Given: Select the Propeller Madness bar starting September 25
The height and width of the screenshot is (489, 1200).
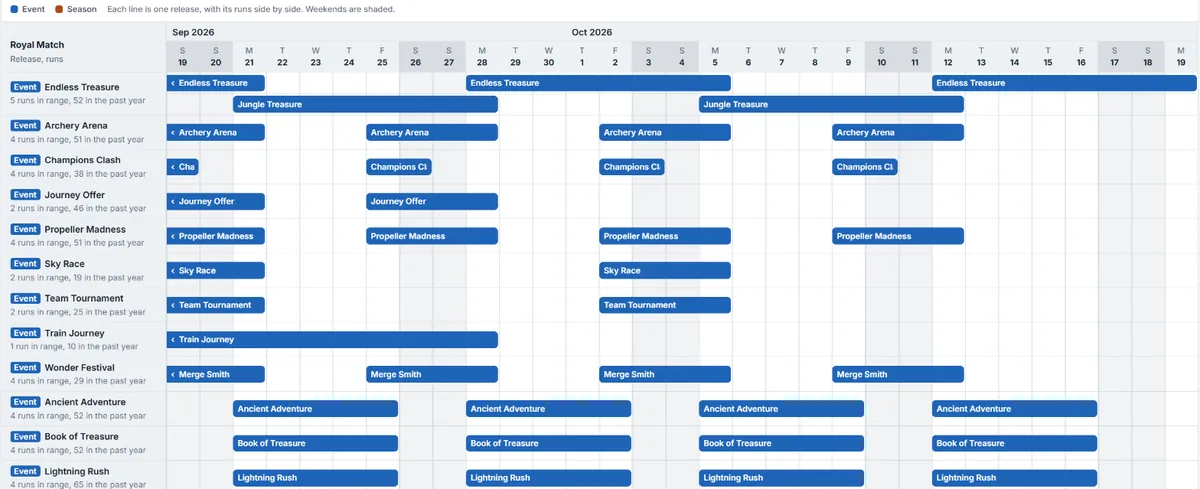Looking at the screenshot, I should [432, 236].
